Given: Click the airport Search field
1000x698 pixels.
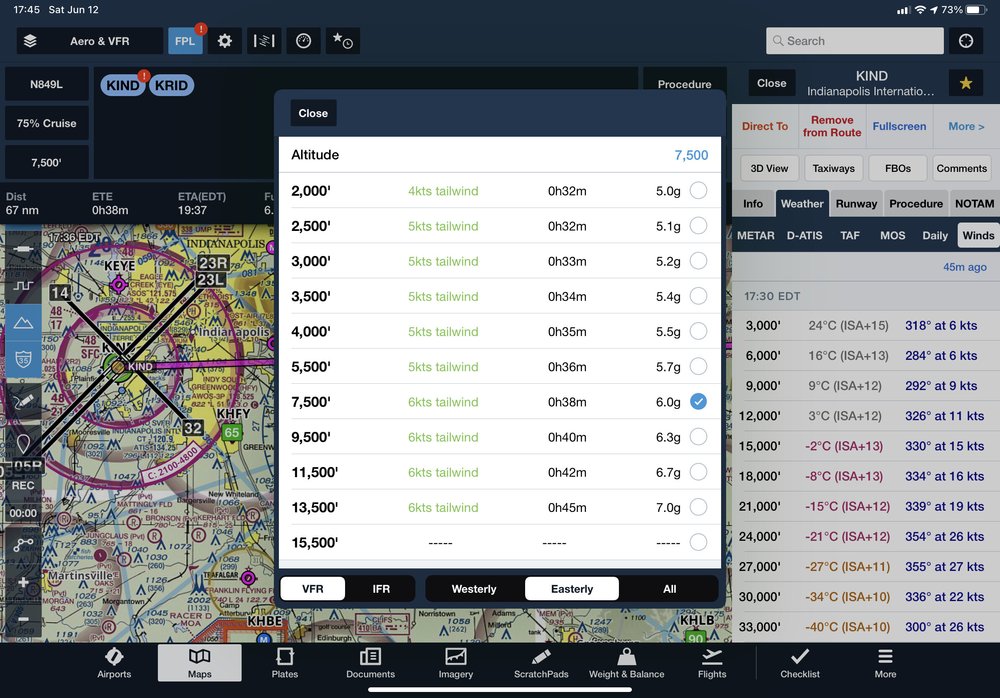Looking at the screenshot, I should click(854, 40).
